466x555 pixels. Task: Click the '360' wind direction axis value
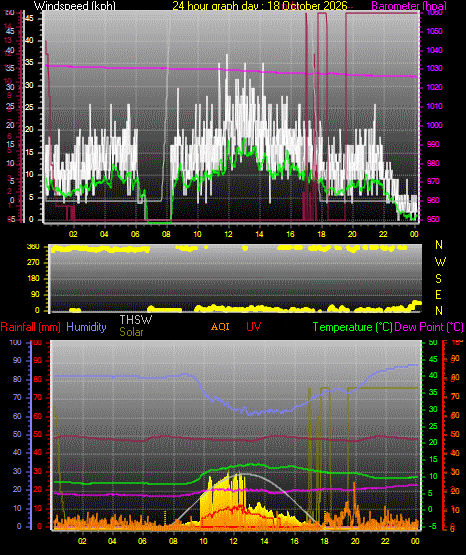click(x=33, y=247)
